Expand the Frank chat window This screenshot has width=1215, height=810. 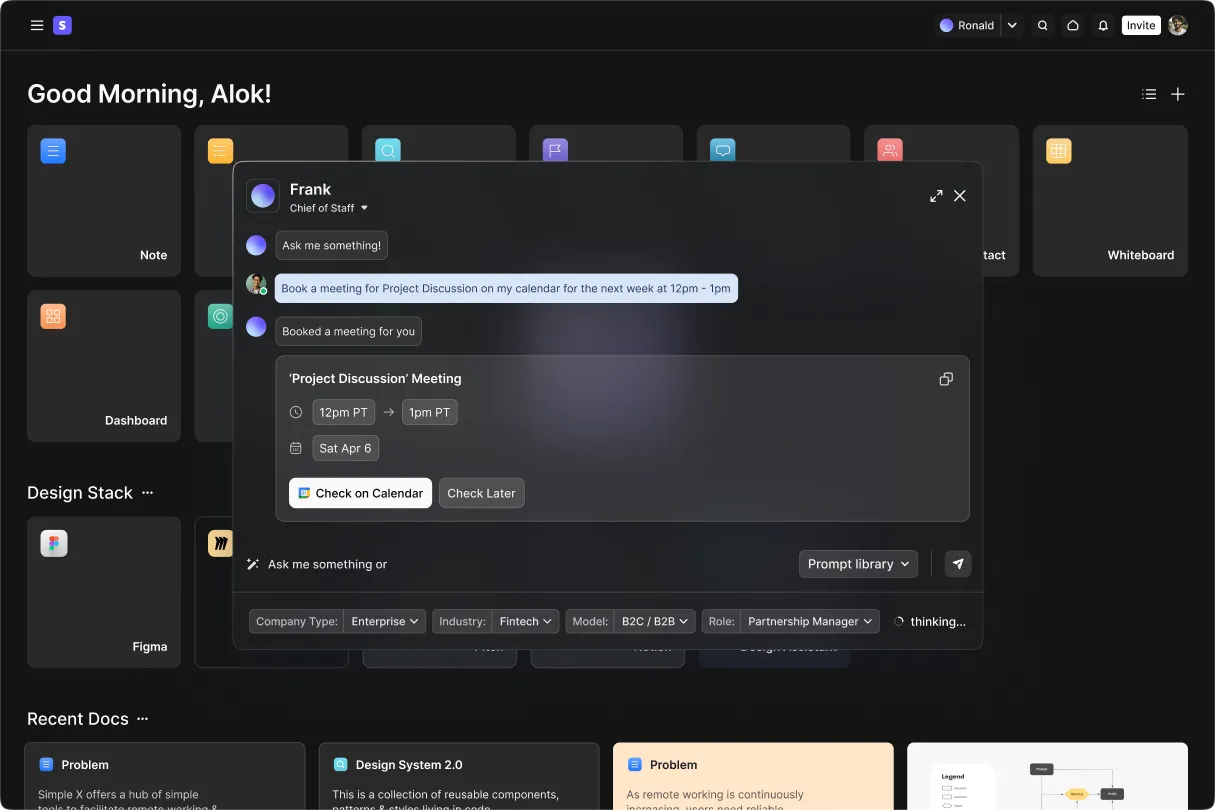pos(936,196)
